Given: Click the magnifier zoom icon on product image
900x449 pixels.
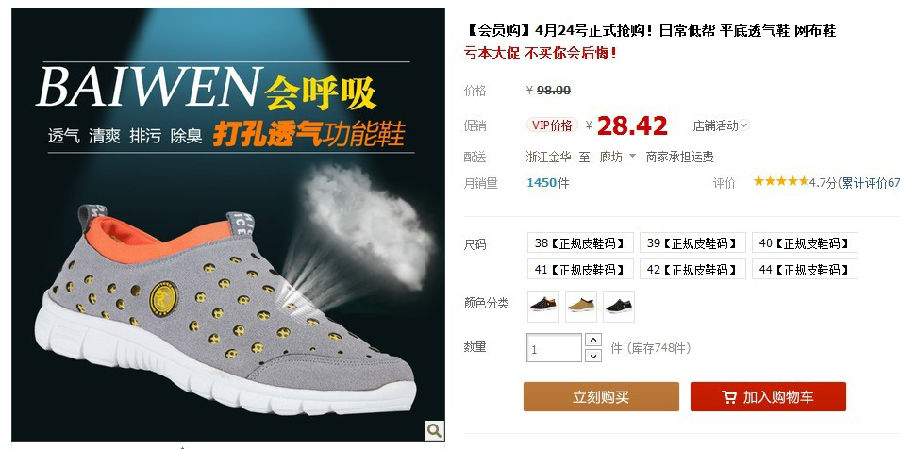Looking at the screenshot, I should coord(434,430).
